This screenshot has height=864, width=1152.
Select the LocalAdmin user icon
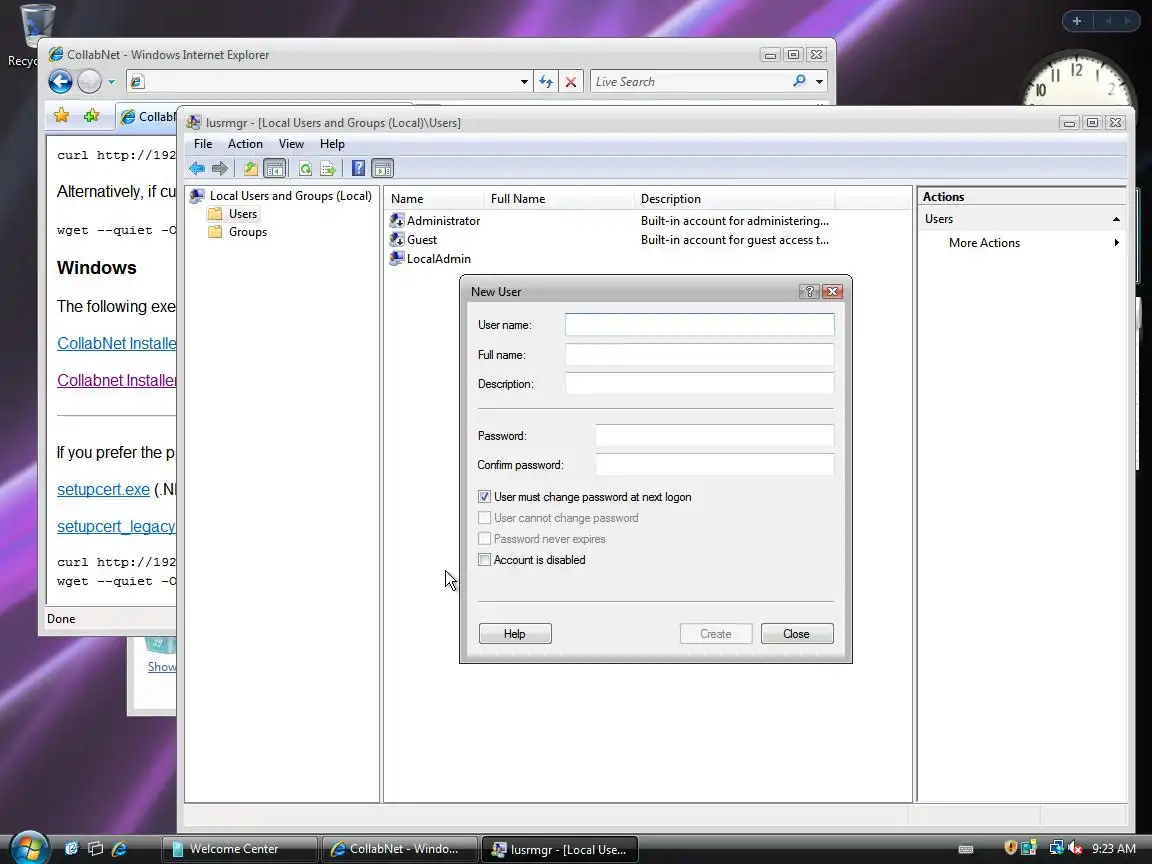click(397, 259)
